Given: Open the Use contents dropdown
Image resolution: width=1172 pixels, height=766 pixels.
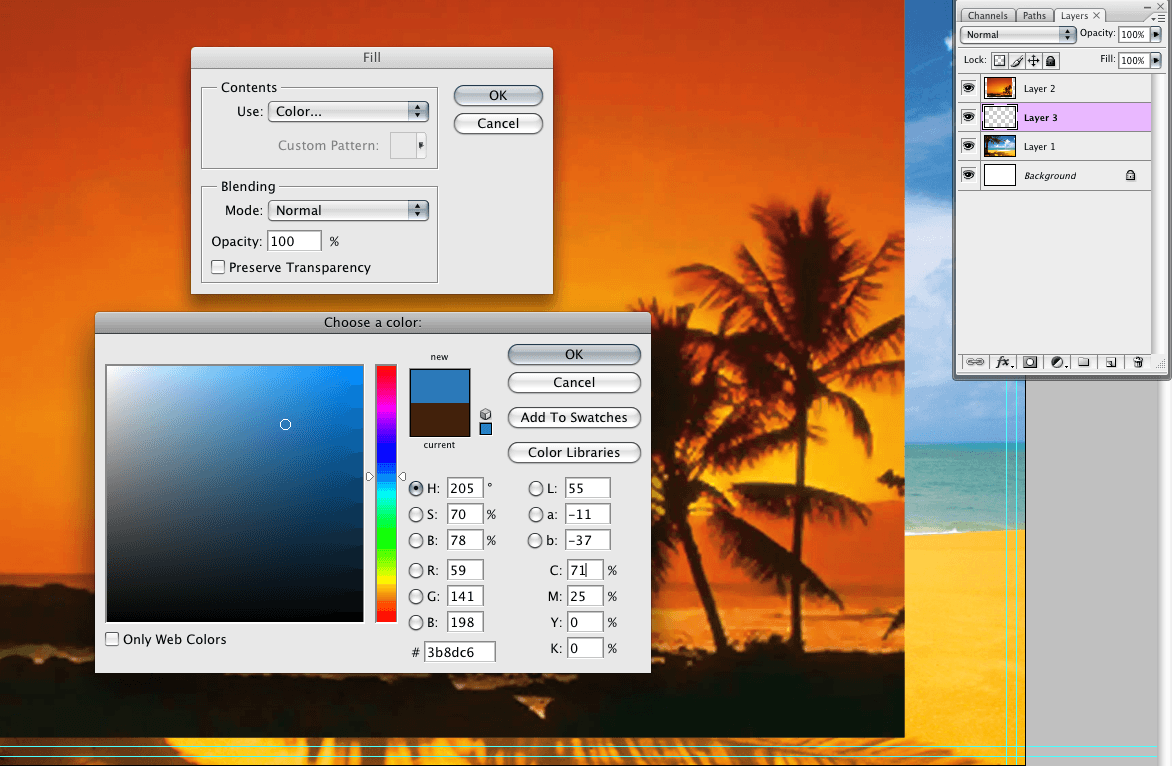Looking at the screenshot, I should tap(348, 112).
